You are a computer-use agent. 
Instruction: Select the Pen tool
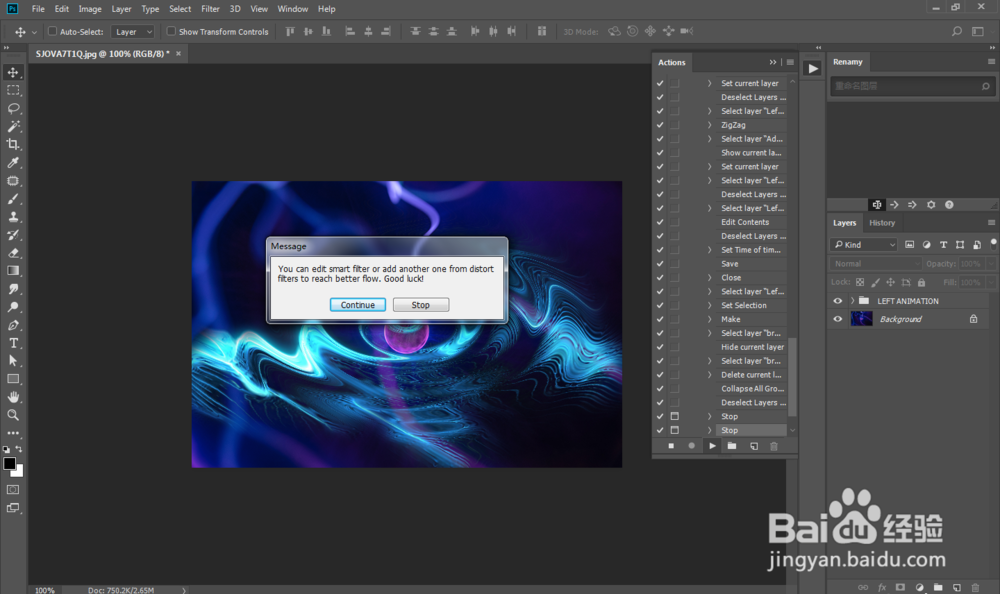[x=13, y=325]
